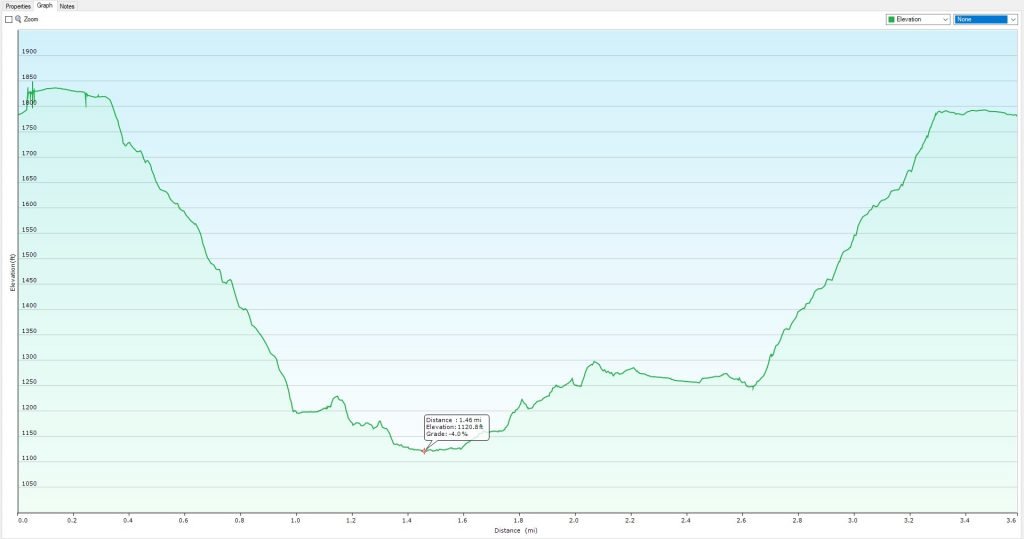
Task: Click the 3.0 distance axis value
Action: (x=853, y=521)
